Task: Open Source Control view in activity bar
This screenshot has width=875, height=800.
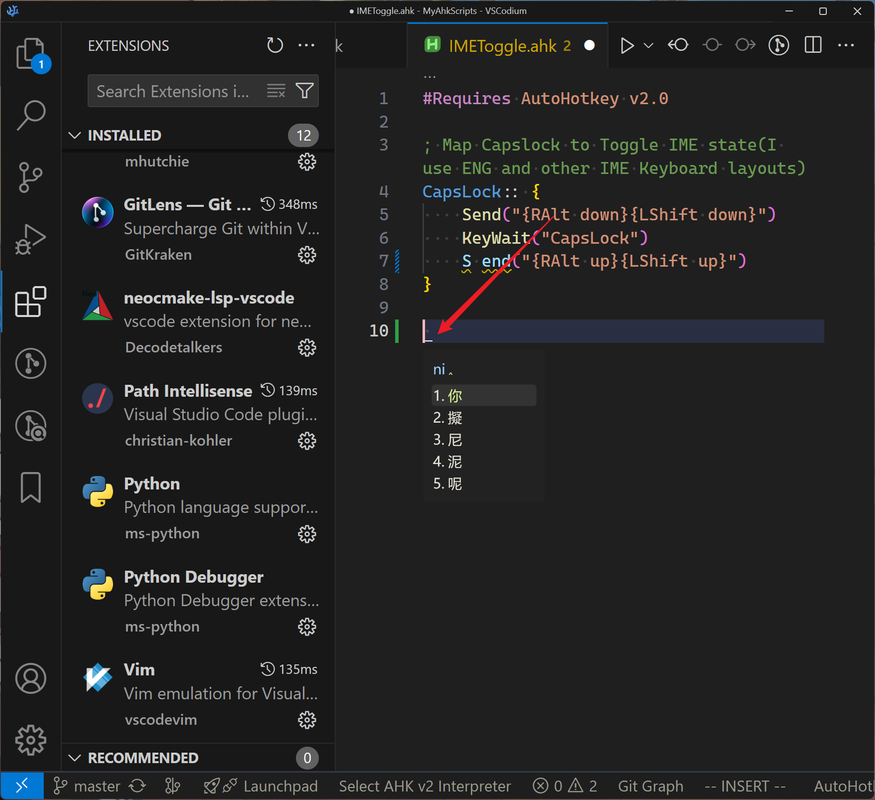Action: tap(31, 177)
